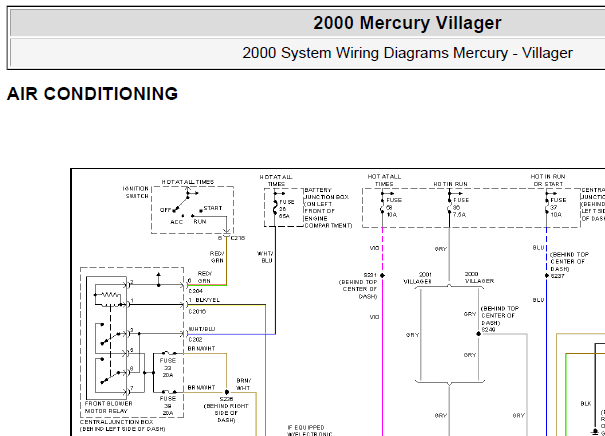
Task: Click the "2001 VILLAGER" branch label
Action: coord(417,278)
